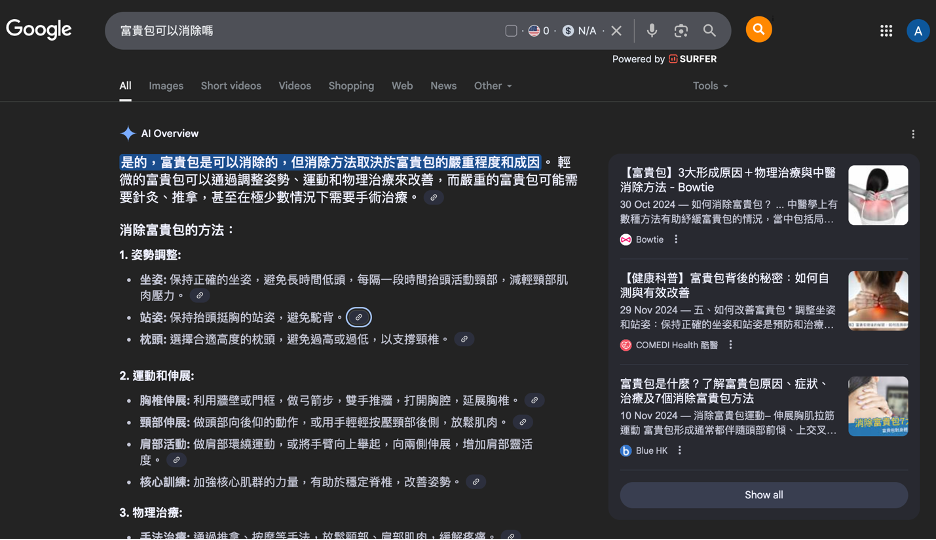Image resolution: width=936 pixels, height=540 pixels.
Task: Expand the Other search filter dropdown
Action: (x=492, y=86)
